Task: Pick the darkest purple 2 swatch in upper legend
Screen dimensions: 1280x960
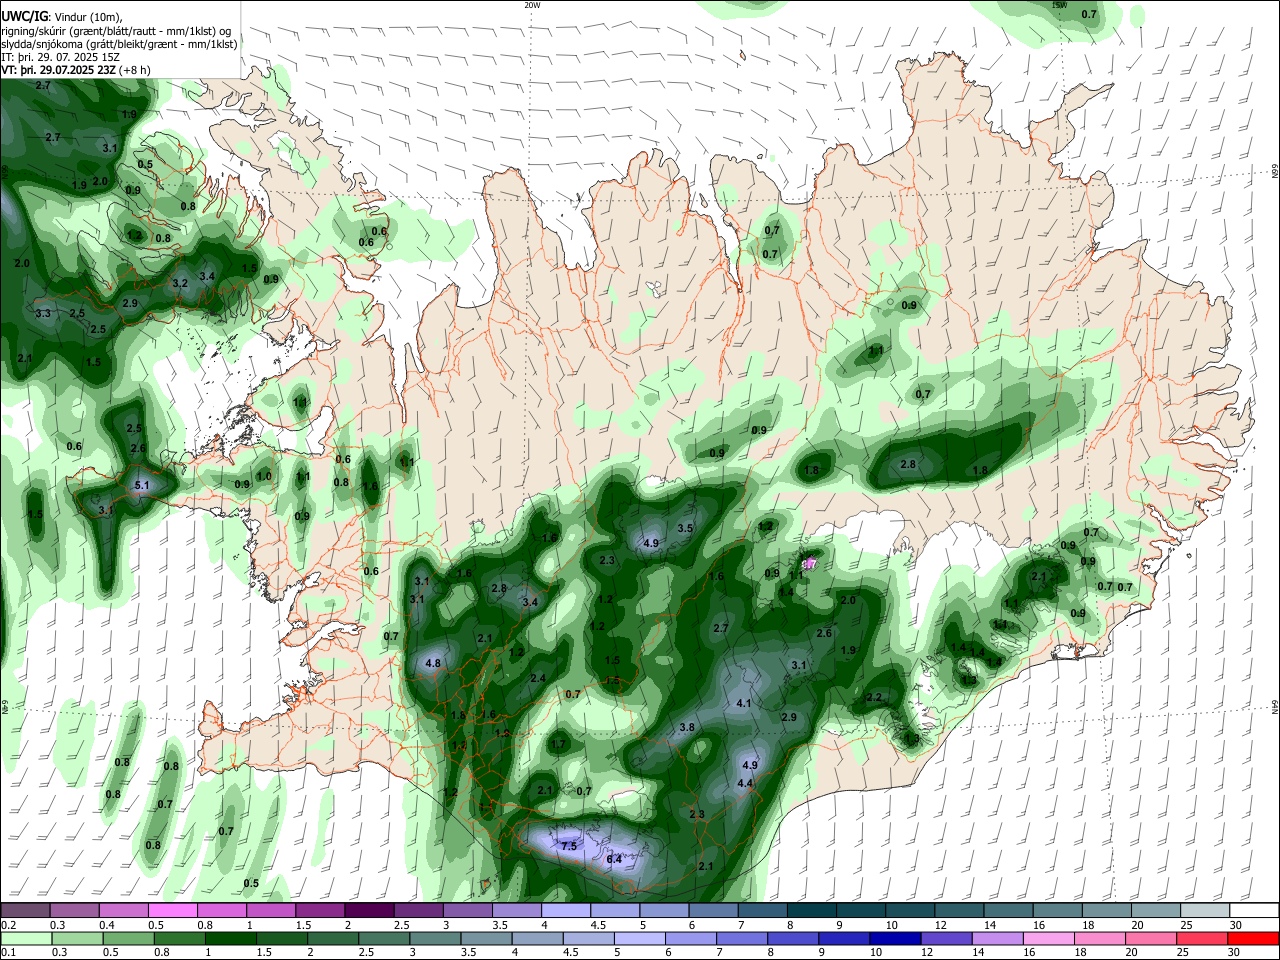Action: (368, 911)
